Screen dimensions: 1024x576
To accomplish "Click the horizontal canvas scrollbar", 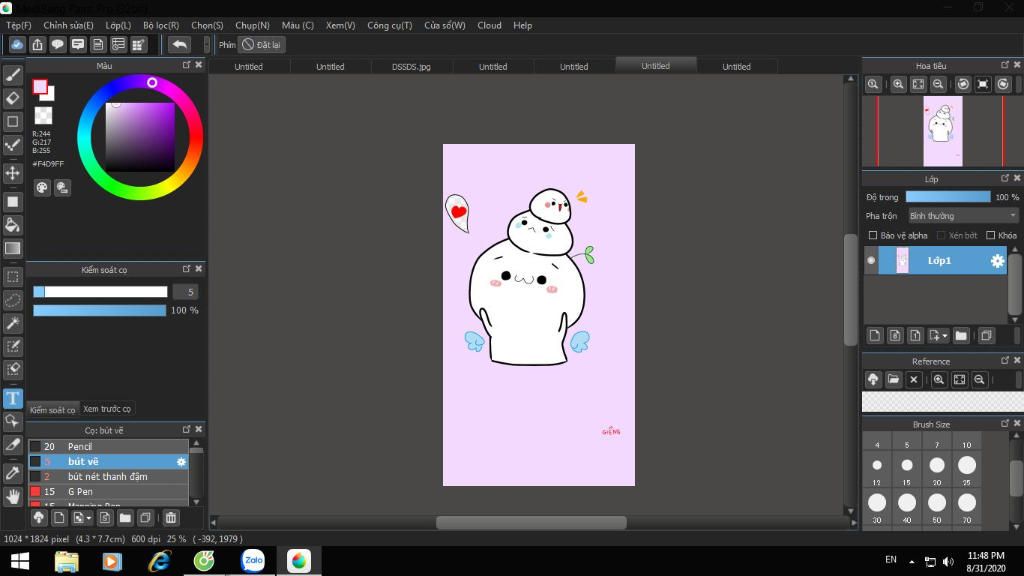I will tap(532, 522).
